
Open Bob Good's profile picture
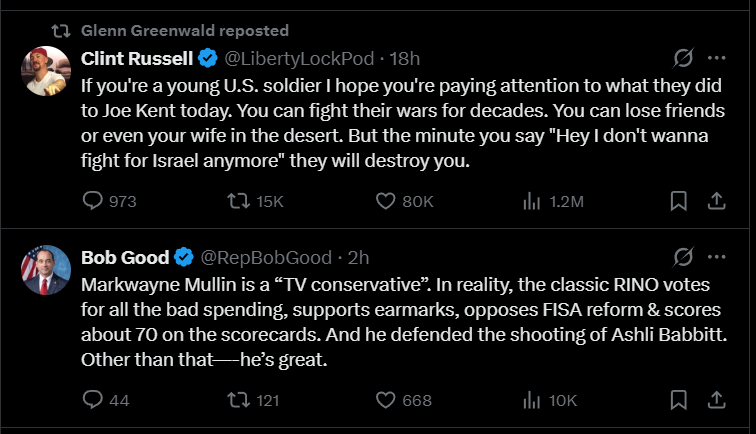point(45,270)
